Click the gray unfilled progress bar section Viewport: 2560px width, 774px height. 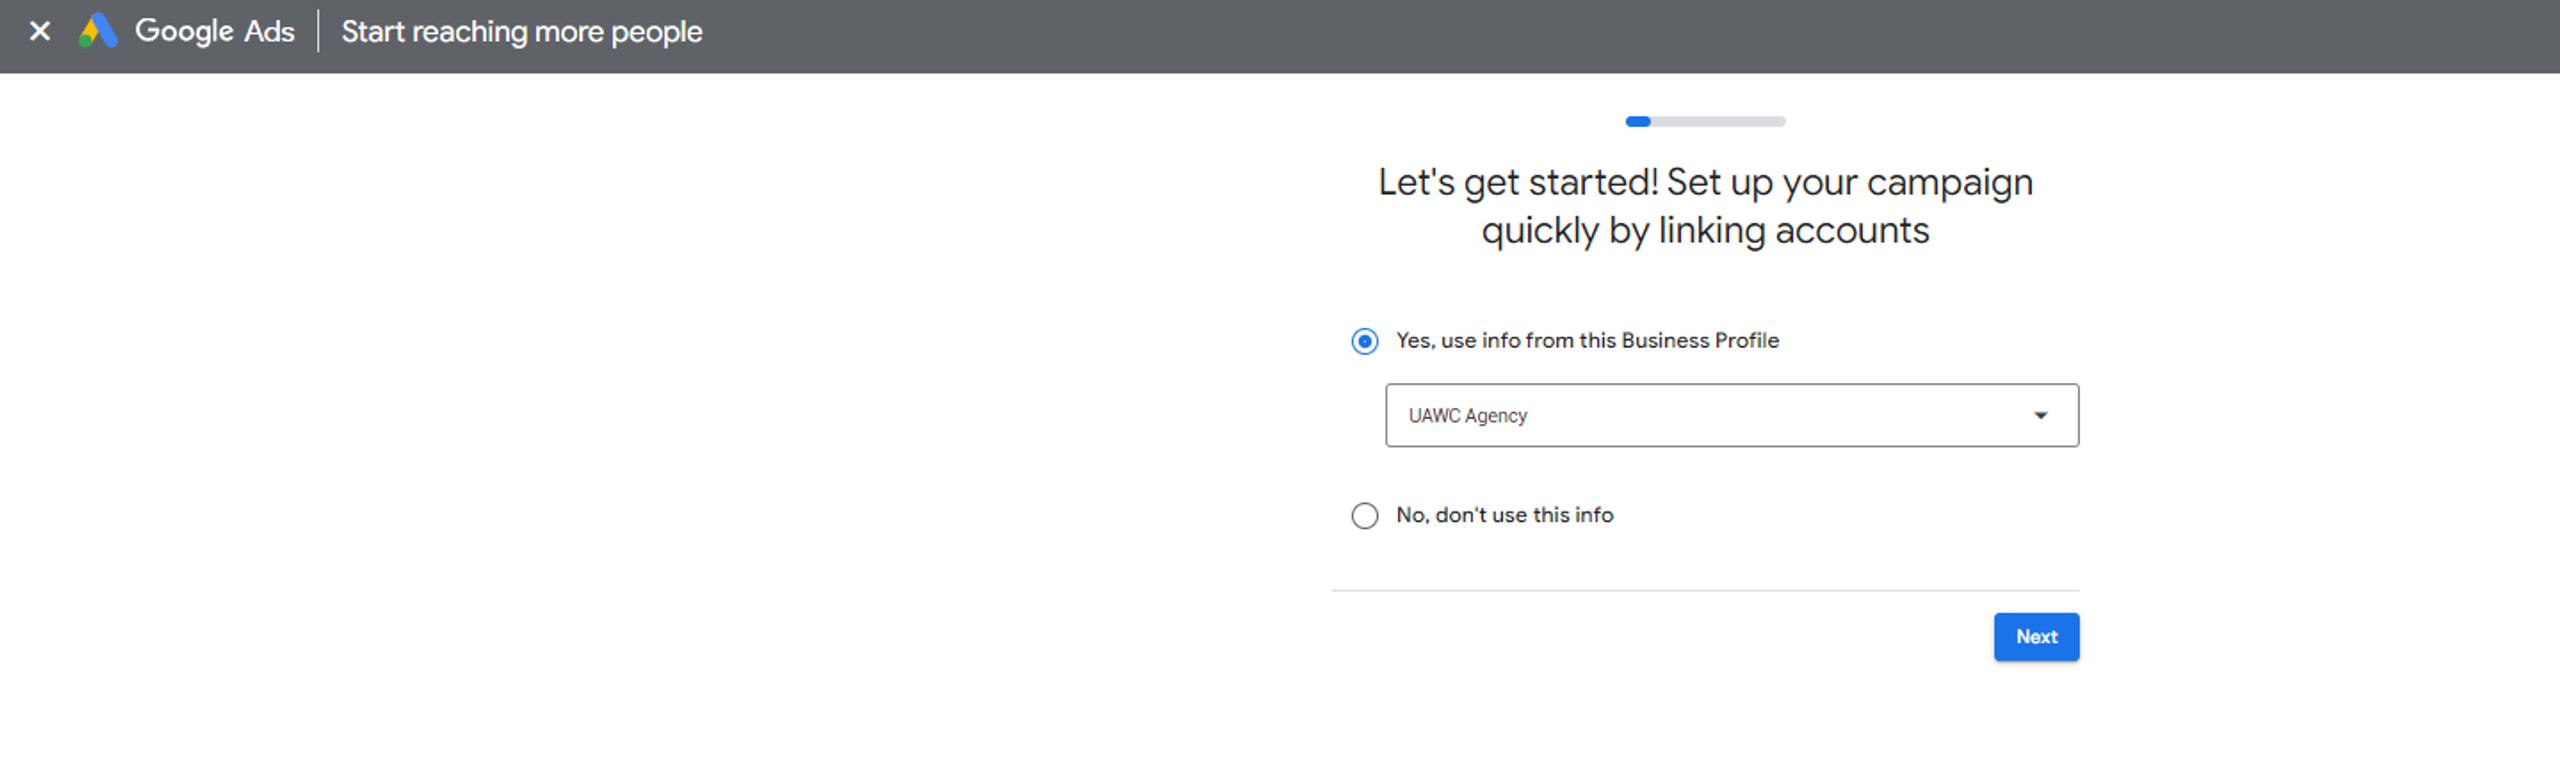(1718, 122)
